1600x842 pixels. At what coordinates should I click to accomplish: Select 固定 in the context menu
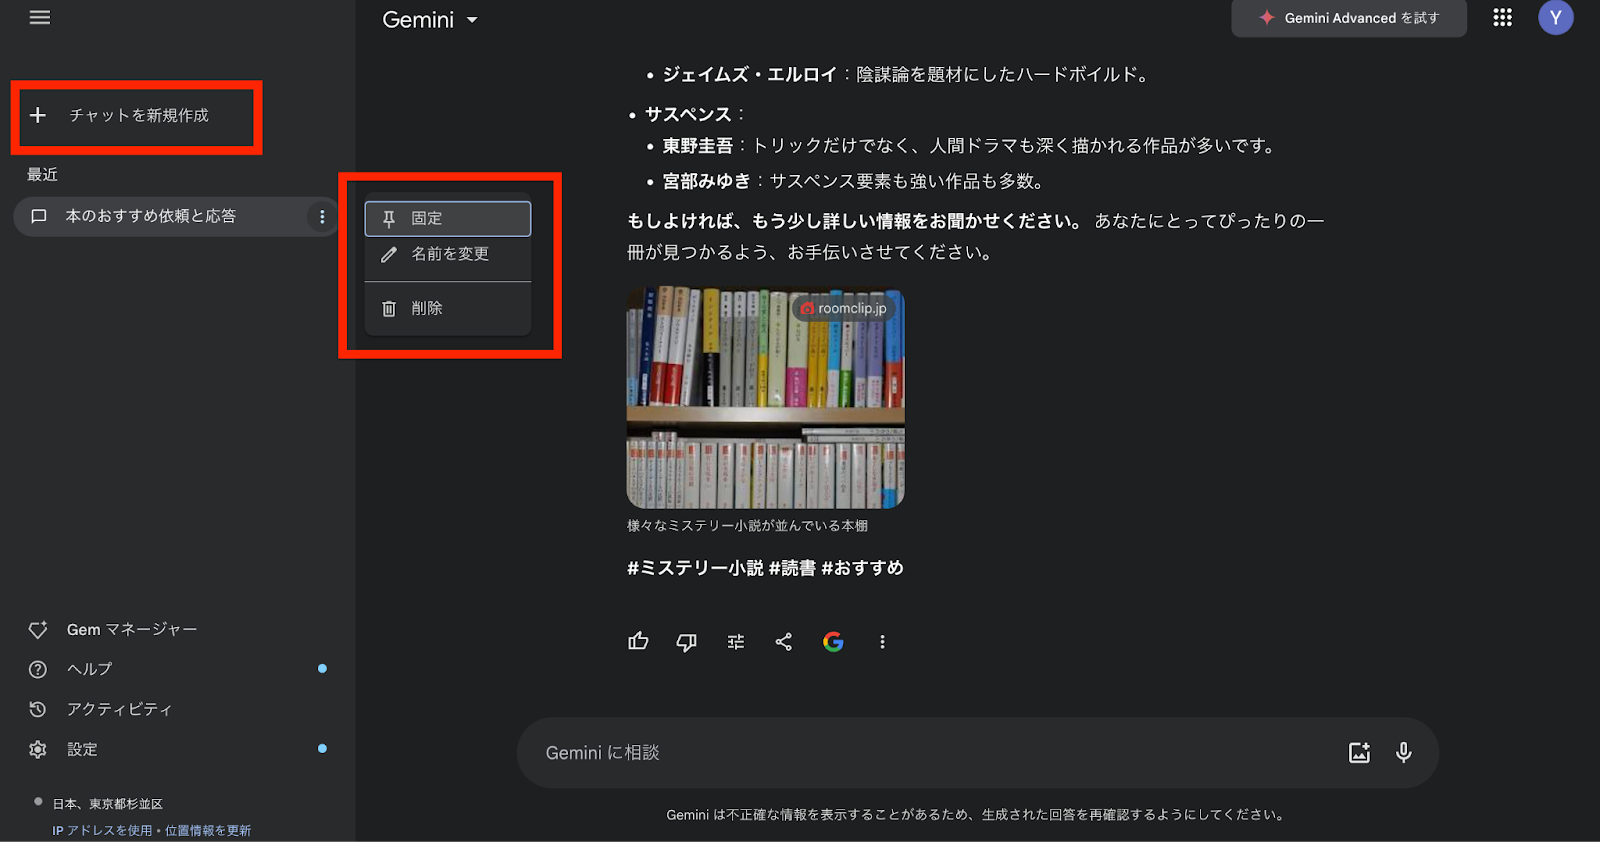(x=448, y=219)
